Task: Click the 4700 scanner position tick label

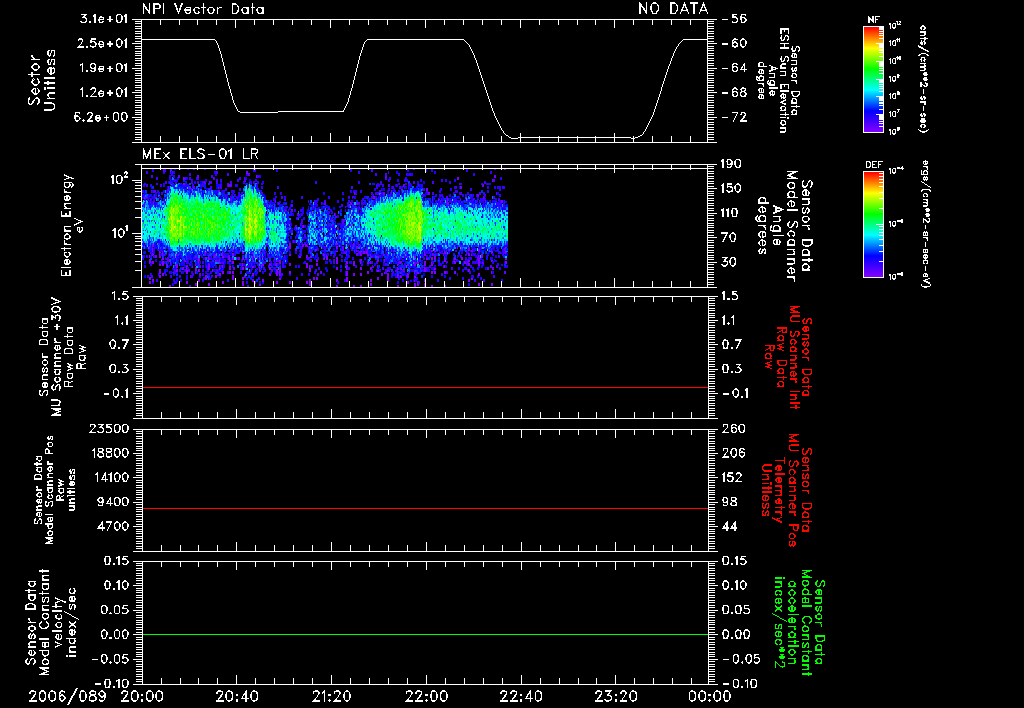Action: (x=114, y=526)
